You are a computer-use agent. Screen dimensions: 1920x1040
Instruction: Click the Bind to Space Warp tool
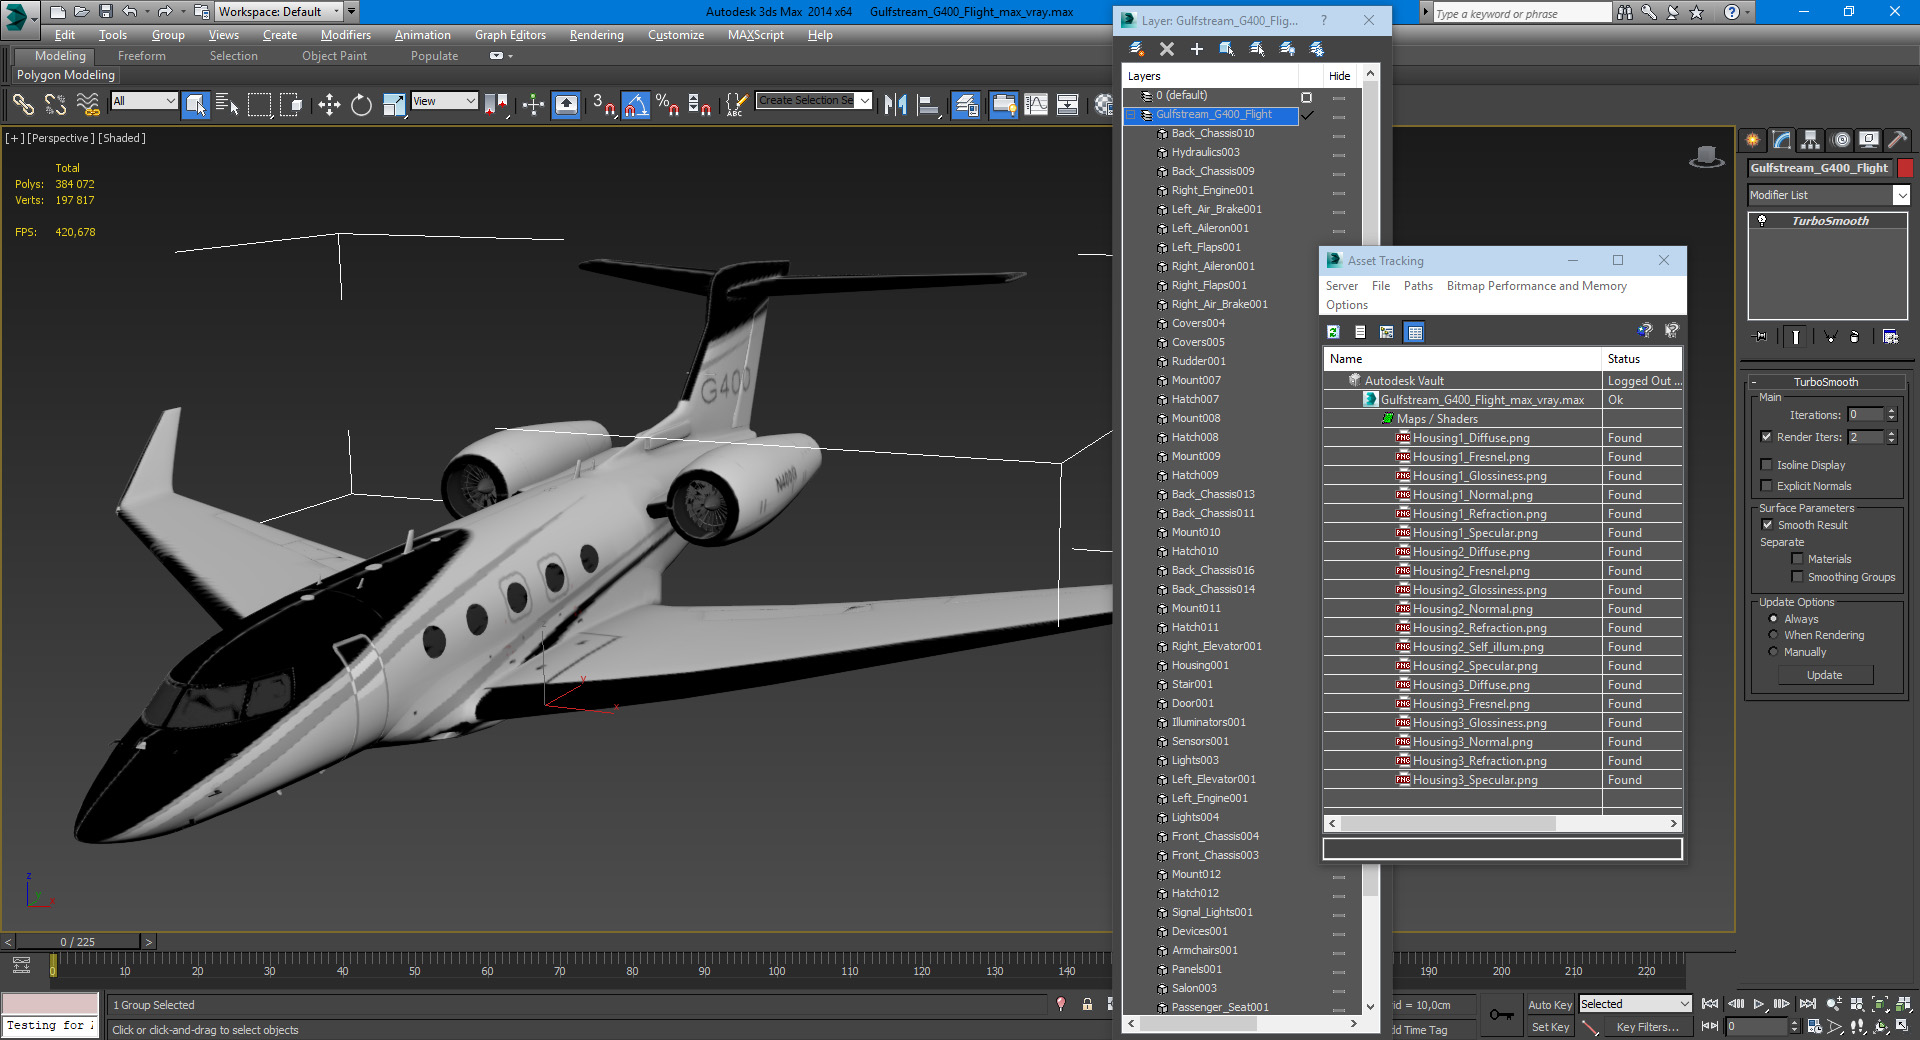(88, 104)
